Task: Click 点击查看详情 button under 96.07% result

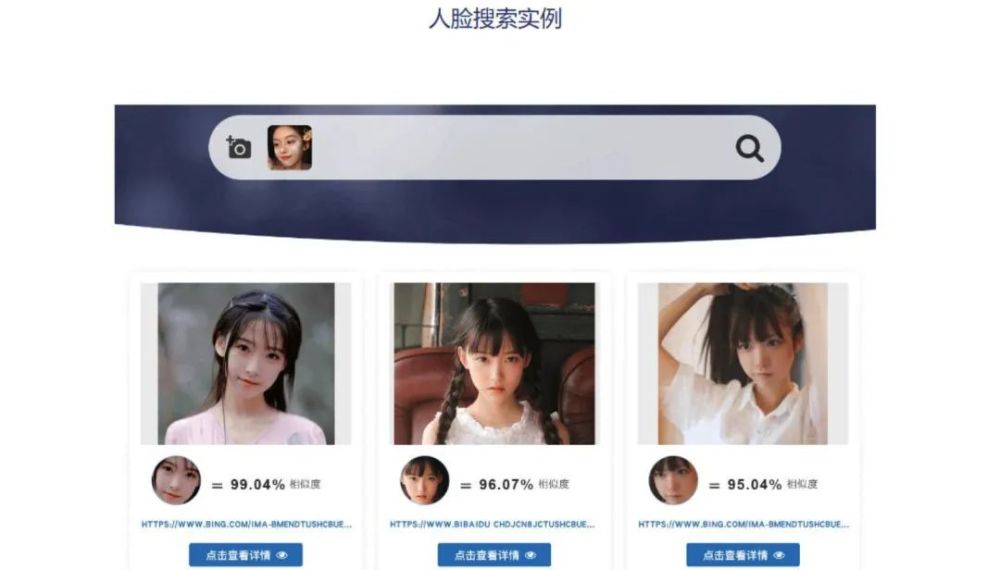Action: (494, 555)
